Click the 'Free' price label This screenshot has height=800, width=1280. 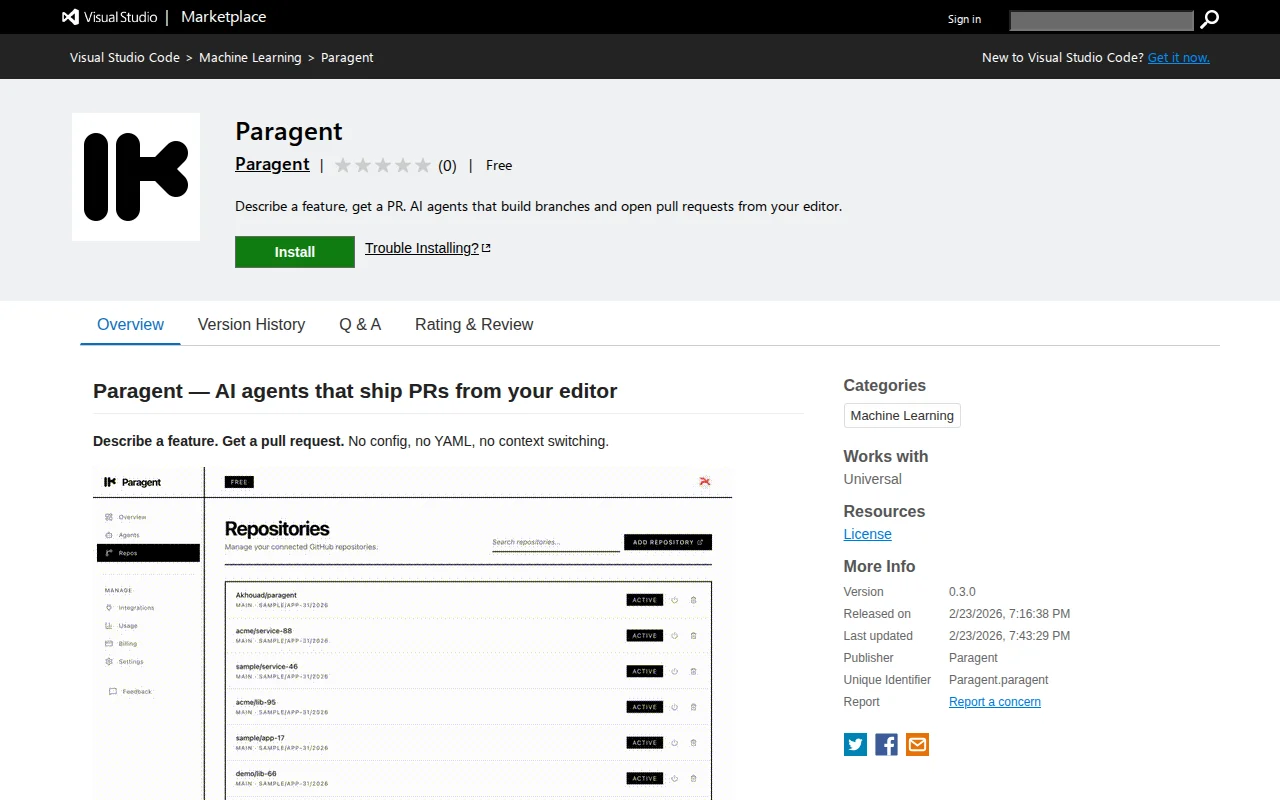[x=499, y=166]
